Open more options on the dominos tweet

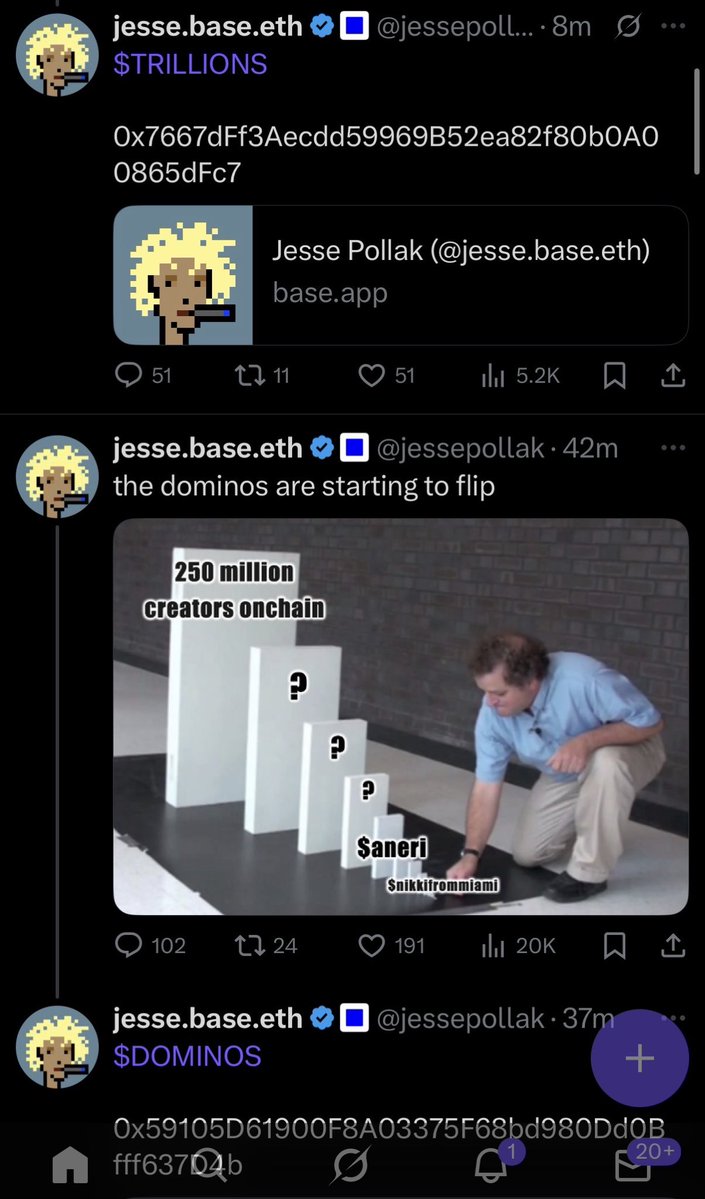tap(672, 448)
